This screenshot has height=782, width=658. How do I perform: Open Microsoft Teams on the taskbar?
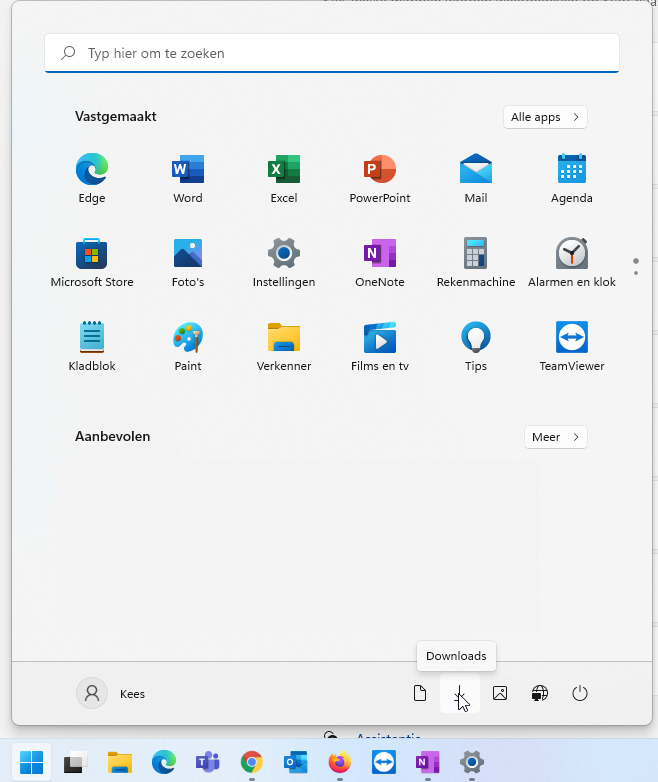pos(208,762)
